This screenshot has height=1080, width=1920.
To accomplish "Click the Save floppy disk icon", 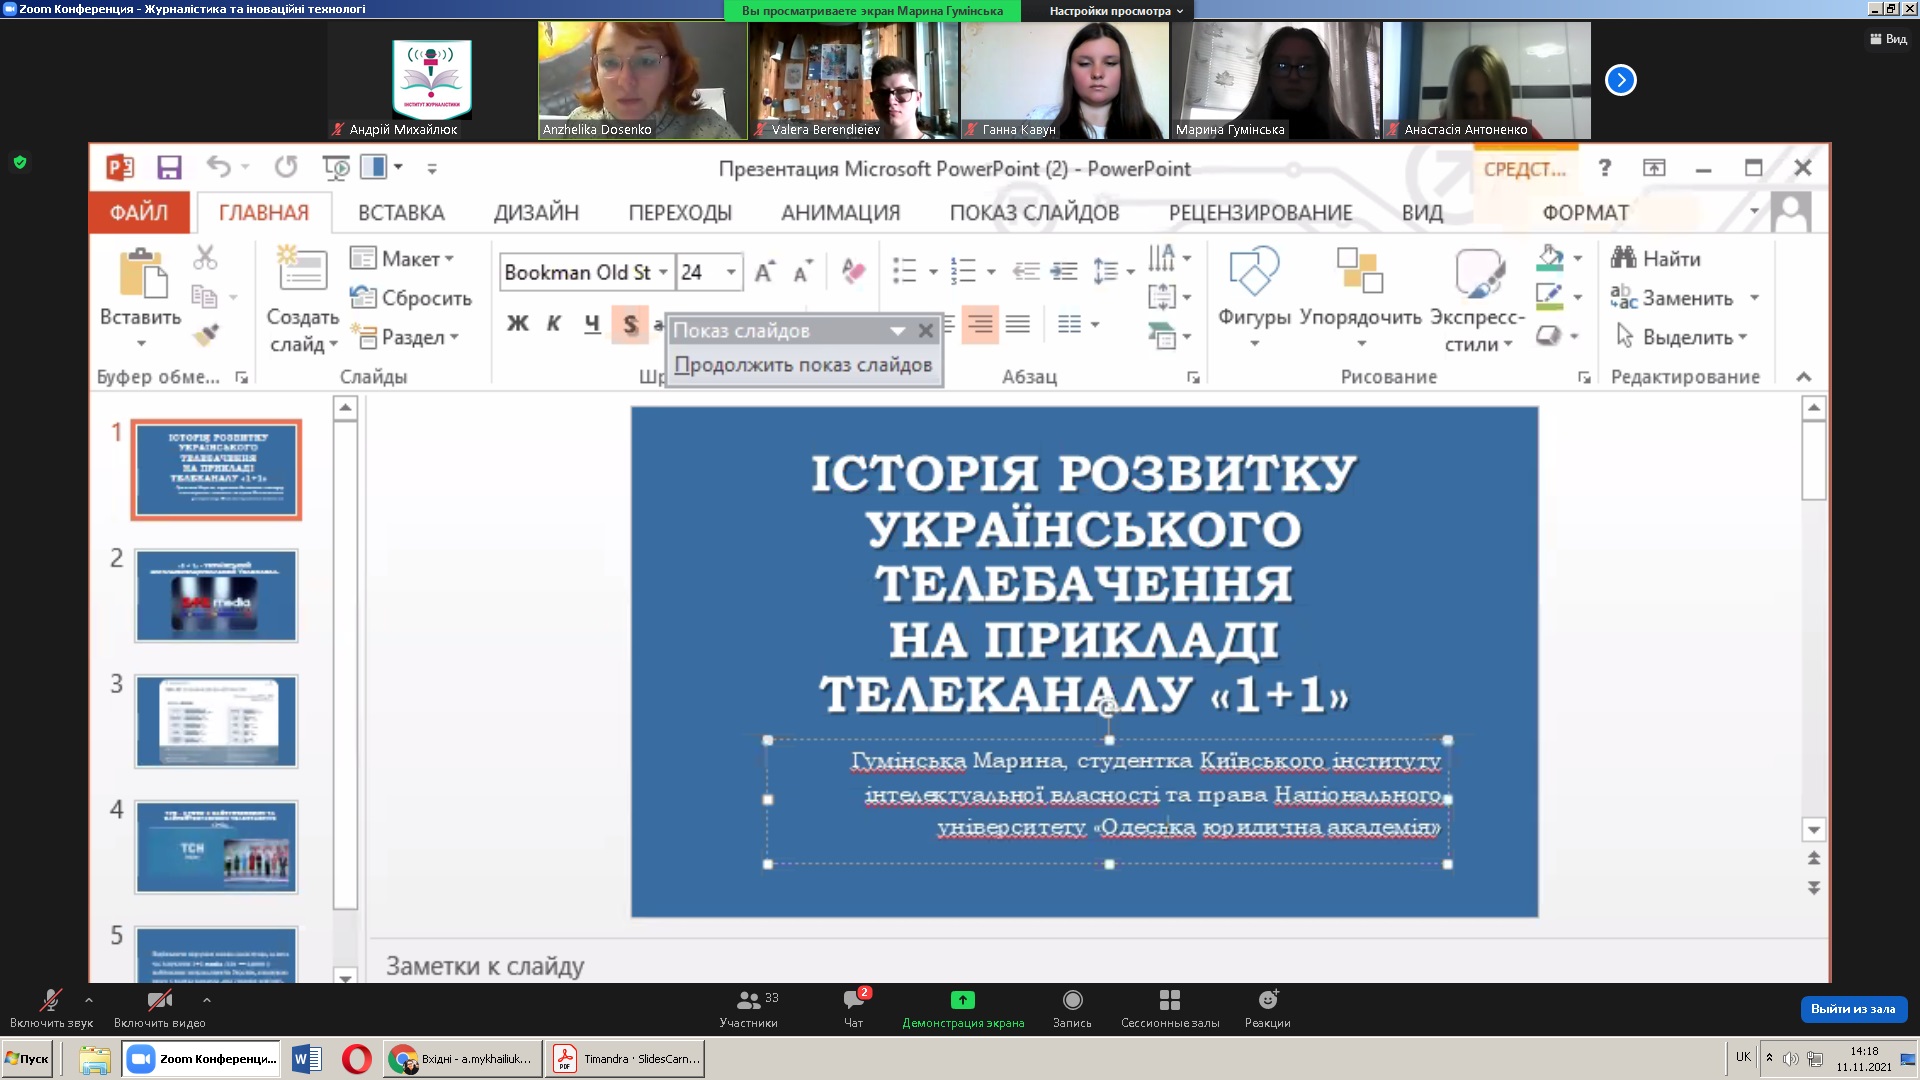I will coord(169,168).
